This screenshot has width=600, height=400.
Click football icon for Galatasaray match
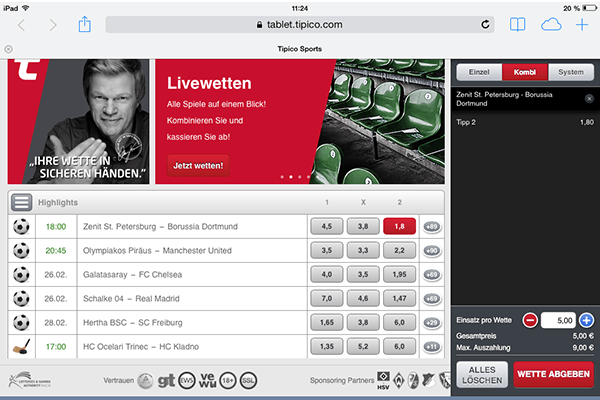click(21, 274)
